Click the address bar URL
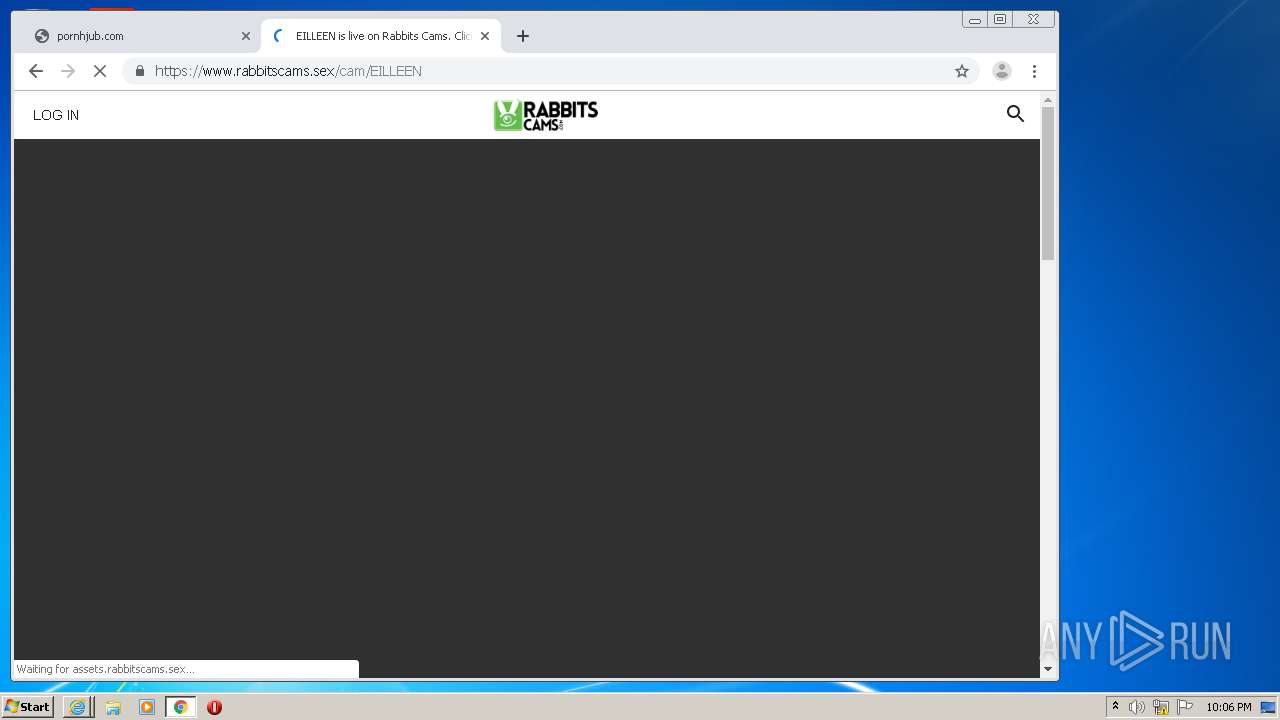The image size is (1280, 720). pos(288,71)
